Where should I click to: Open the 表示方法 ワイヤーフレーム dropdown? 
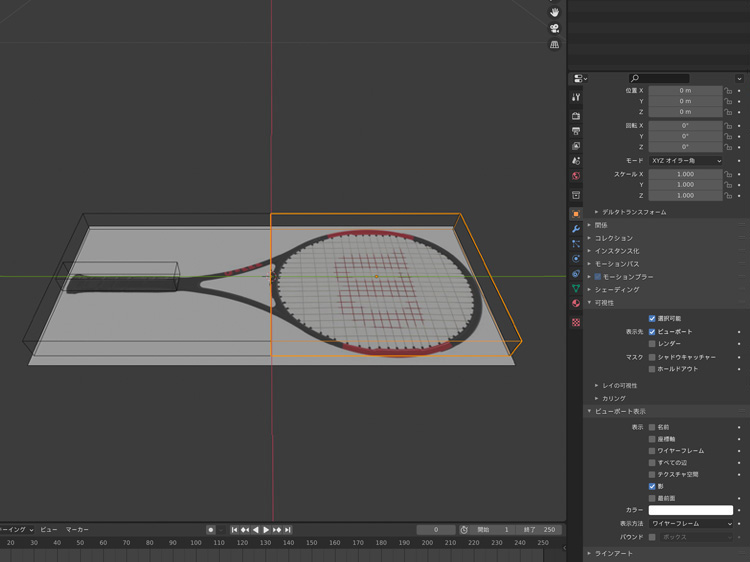click(691, 523)
